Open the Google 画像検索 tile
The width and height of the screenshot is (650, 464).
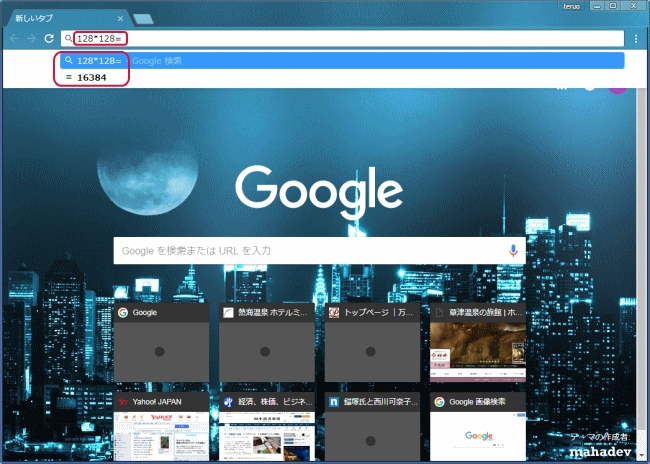click(478, 427)
